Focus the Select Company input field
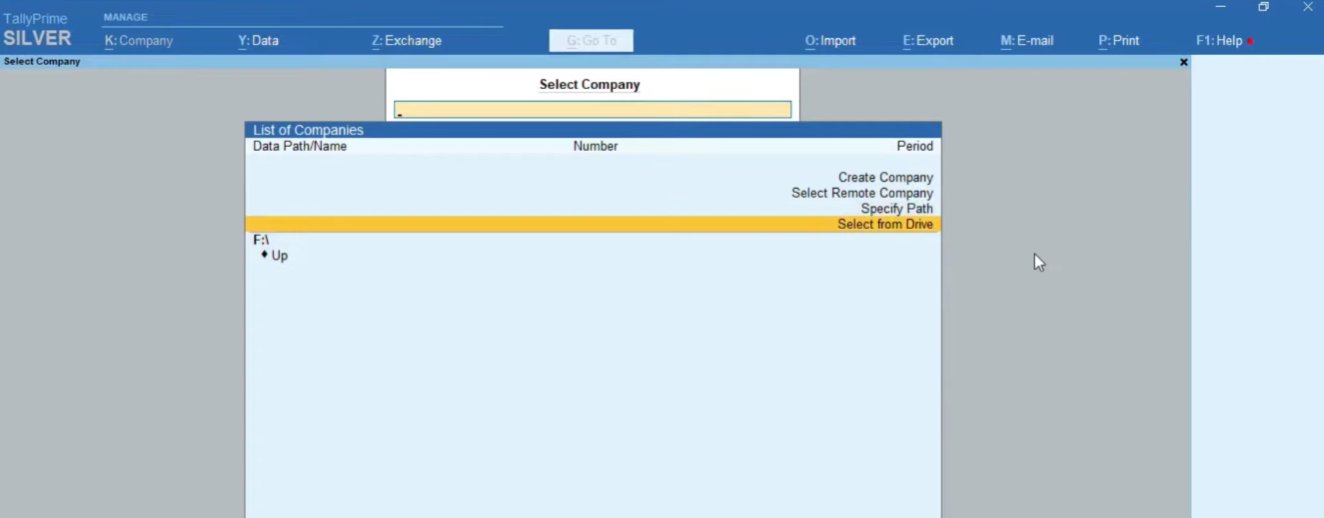 pyautogui.click(x=592, y=110)
